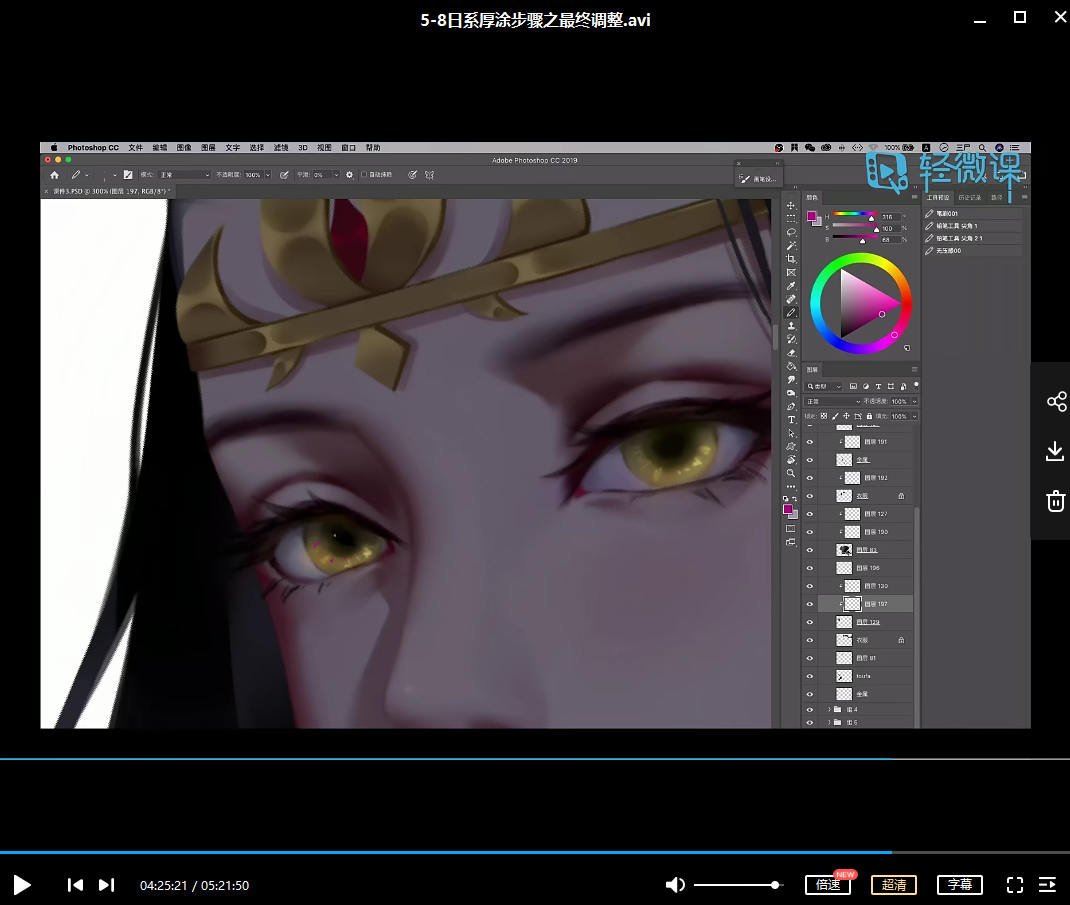Select the Eraser tool
This screenshot has width=1070, height=905.
791,353
